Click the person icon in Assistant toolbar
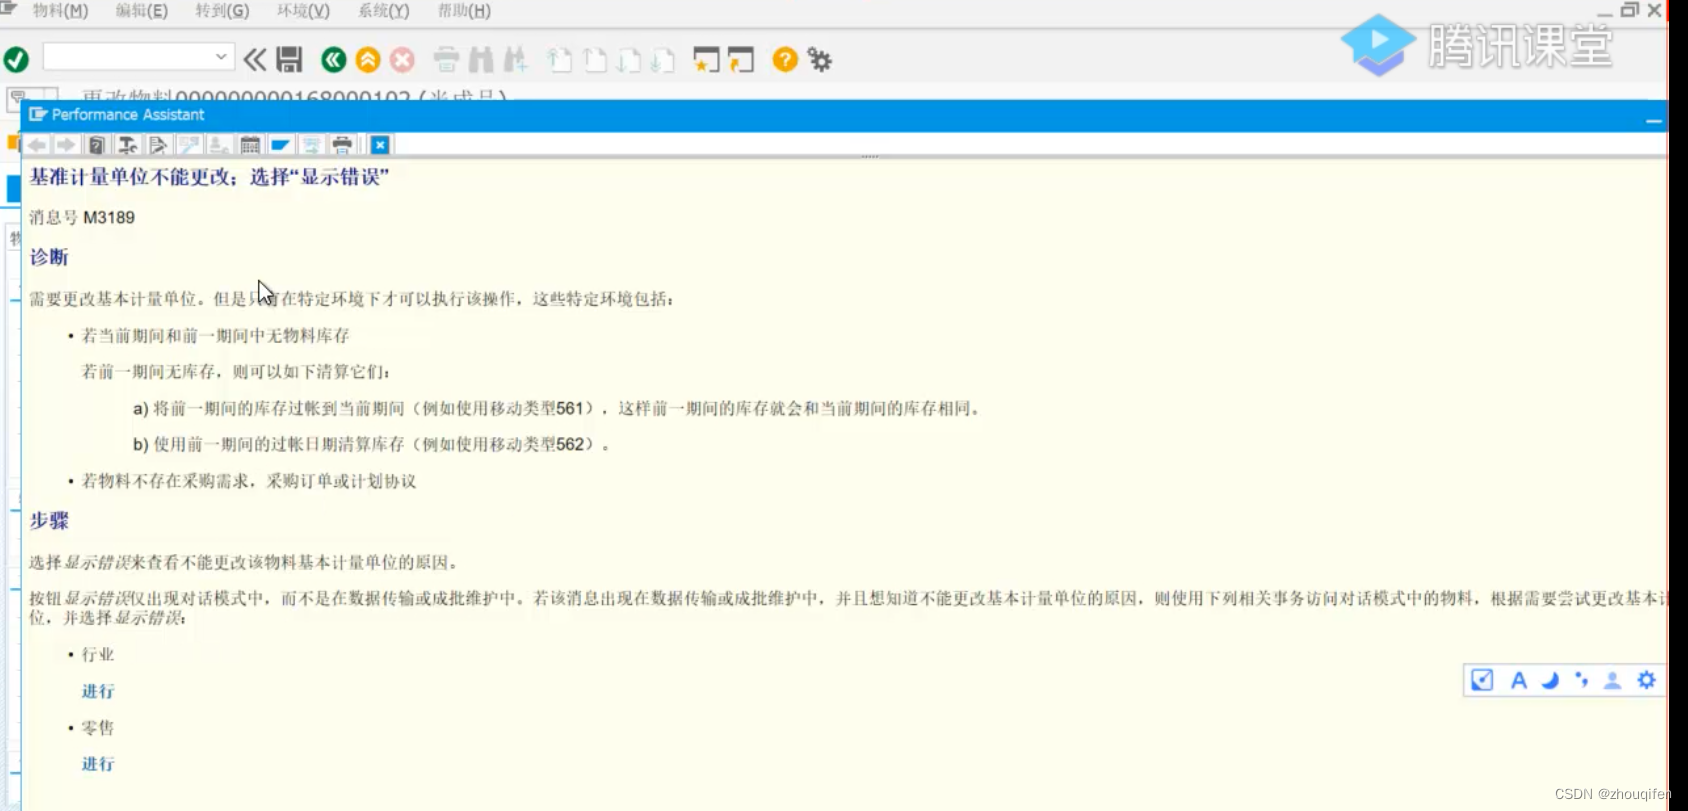The image size is (1688, 811). 220,145
